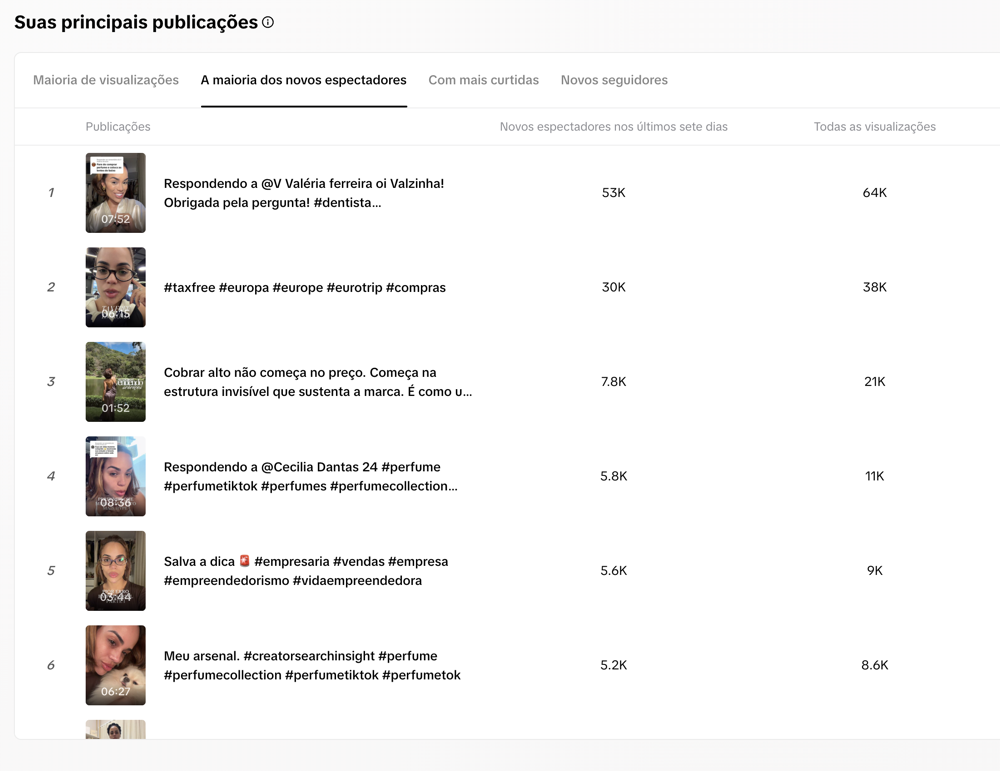Open thumbnail of video with duration 03:44
Screen dimensions: 1000x771
pyautogui.click(x=115, y=570)
